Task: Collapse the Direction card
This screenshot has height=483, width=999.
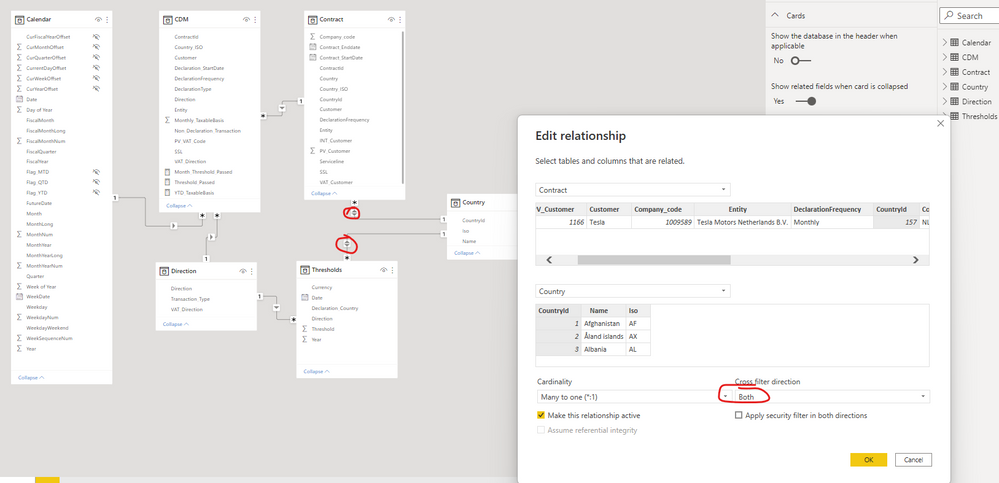Action: [175, 324]
